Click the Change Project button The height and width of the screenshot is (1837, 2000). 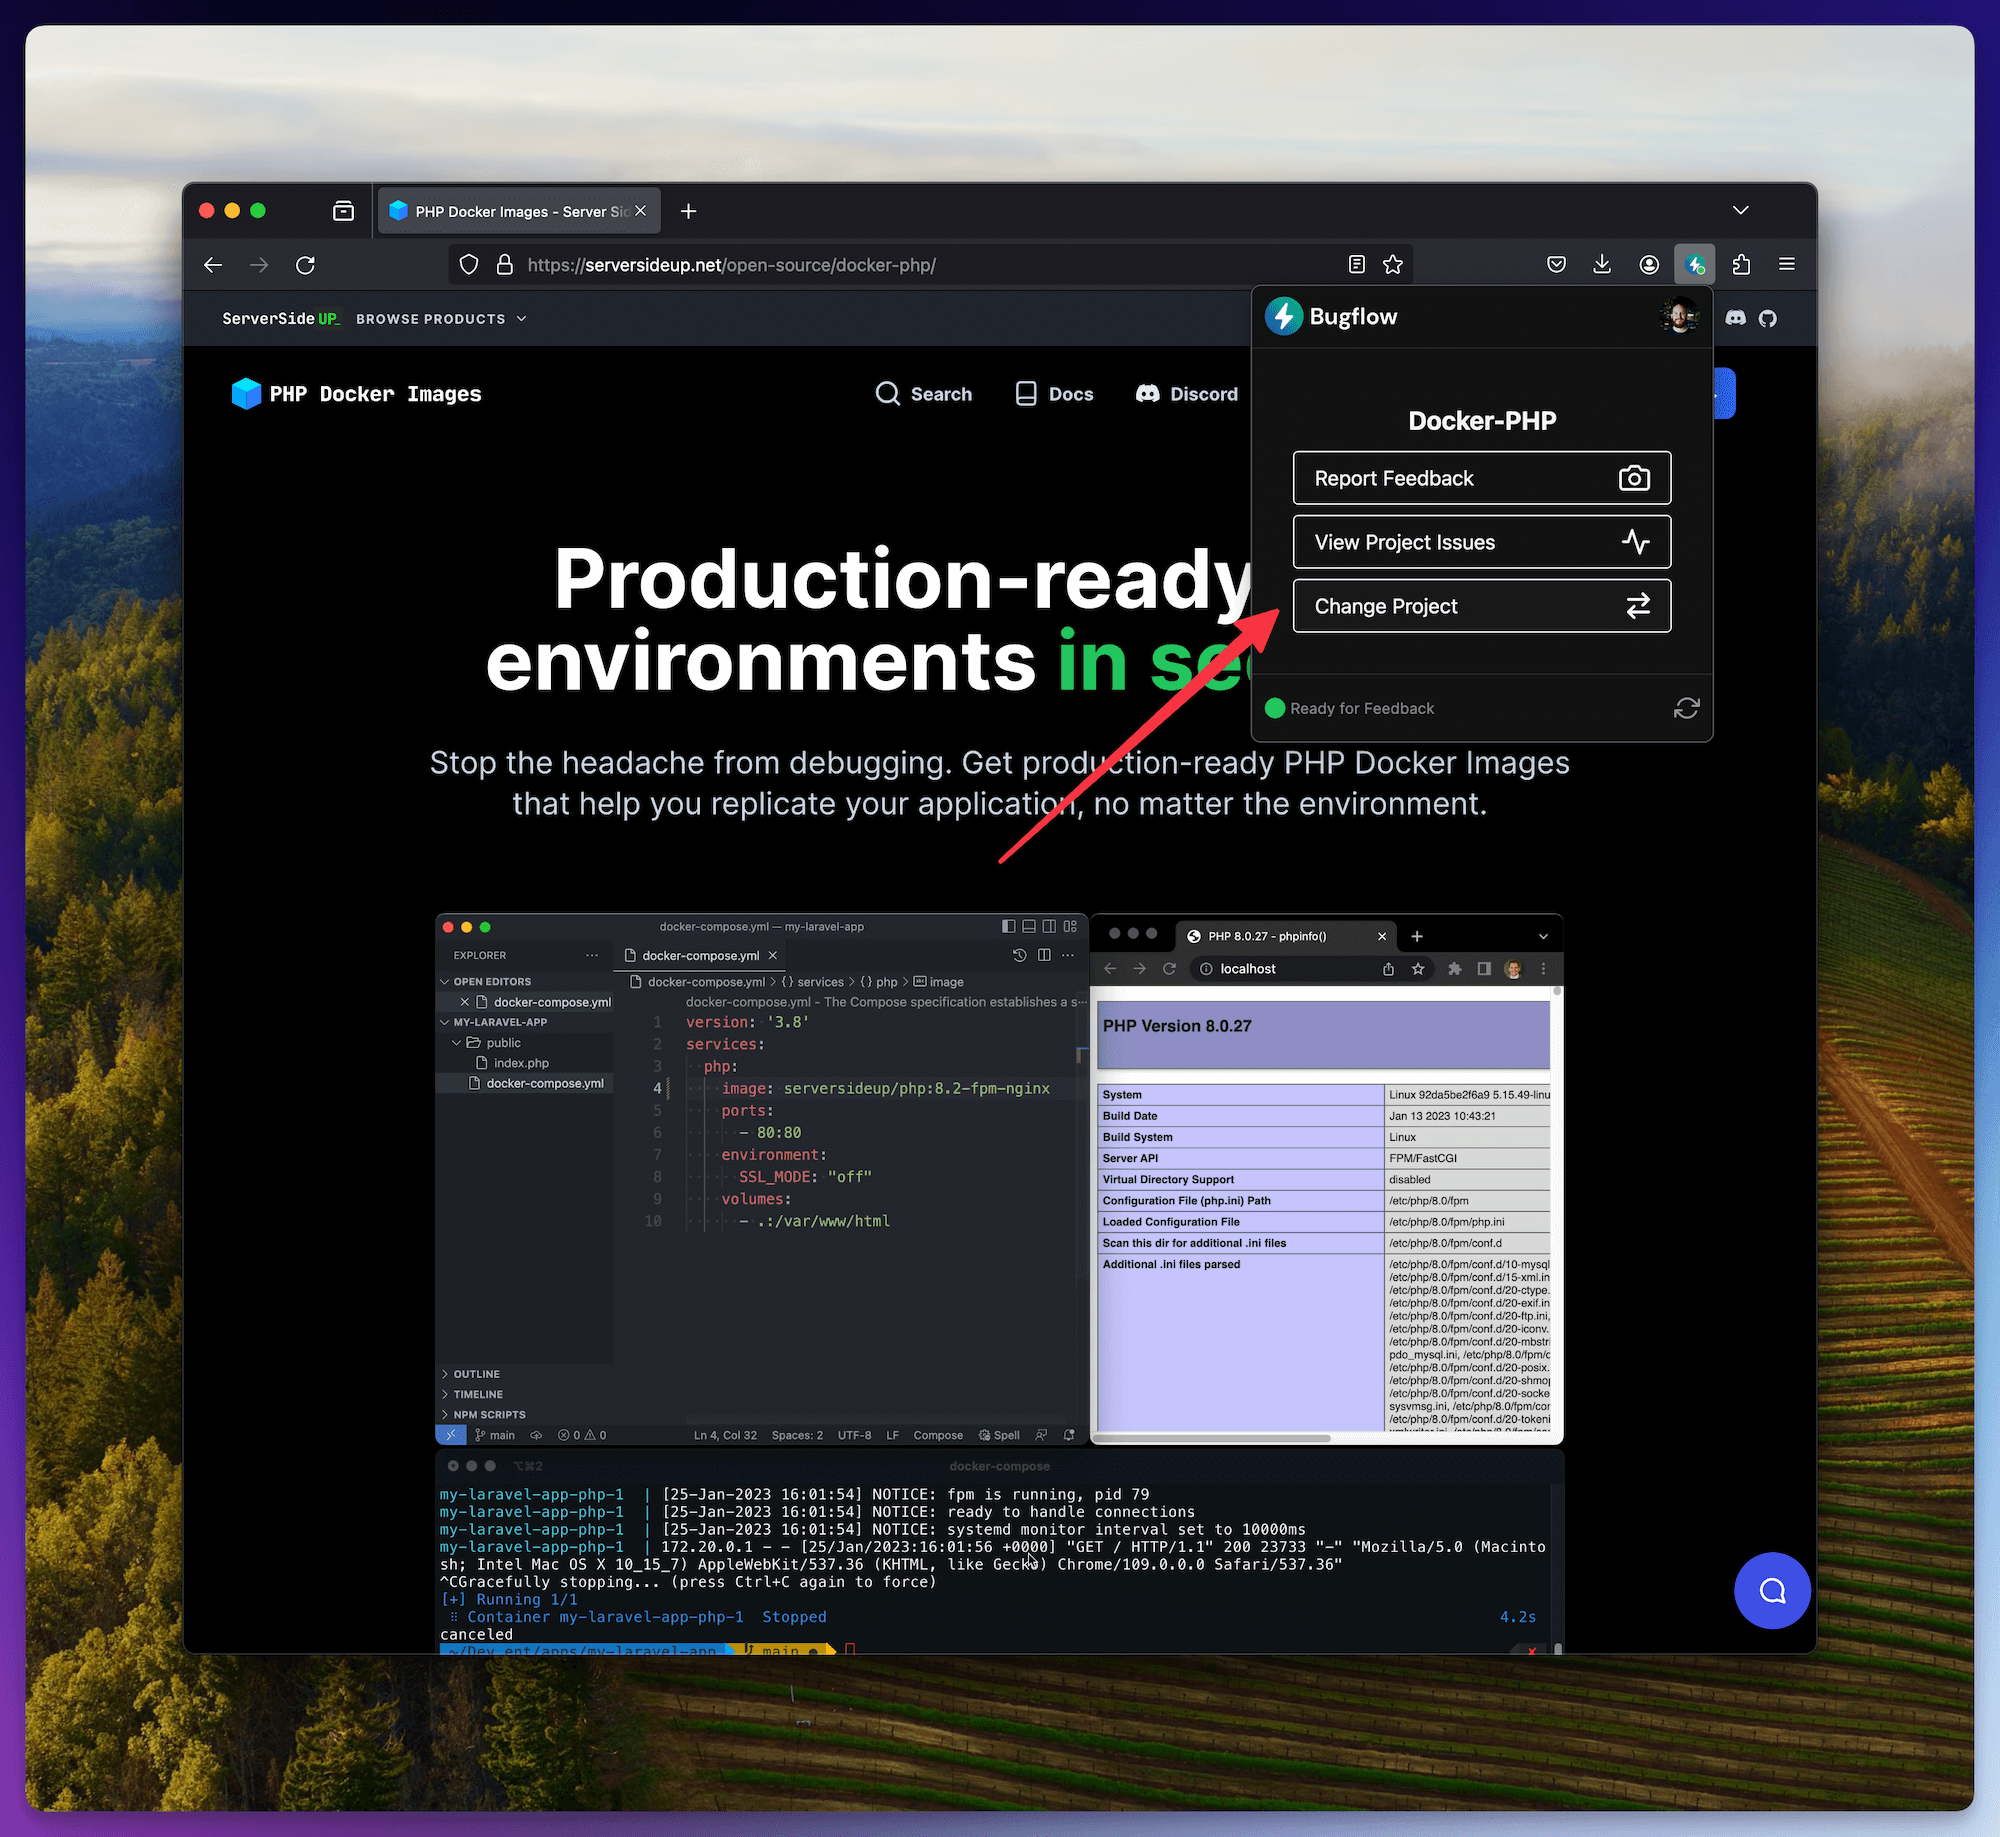(x=1481, y=606)
